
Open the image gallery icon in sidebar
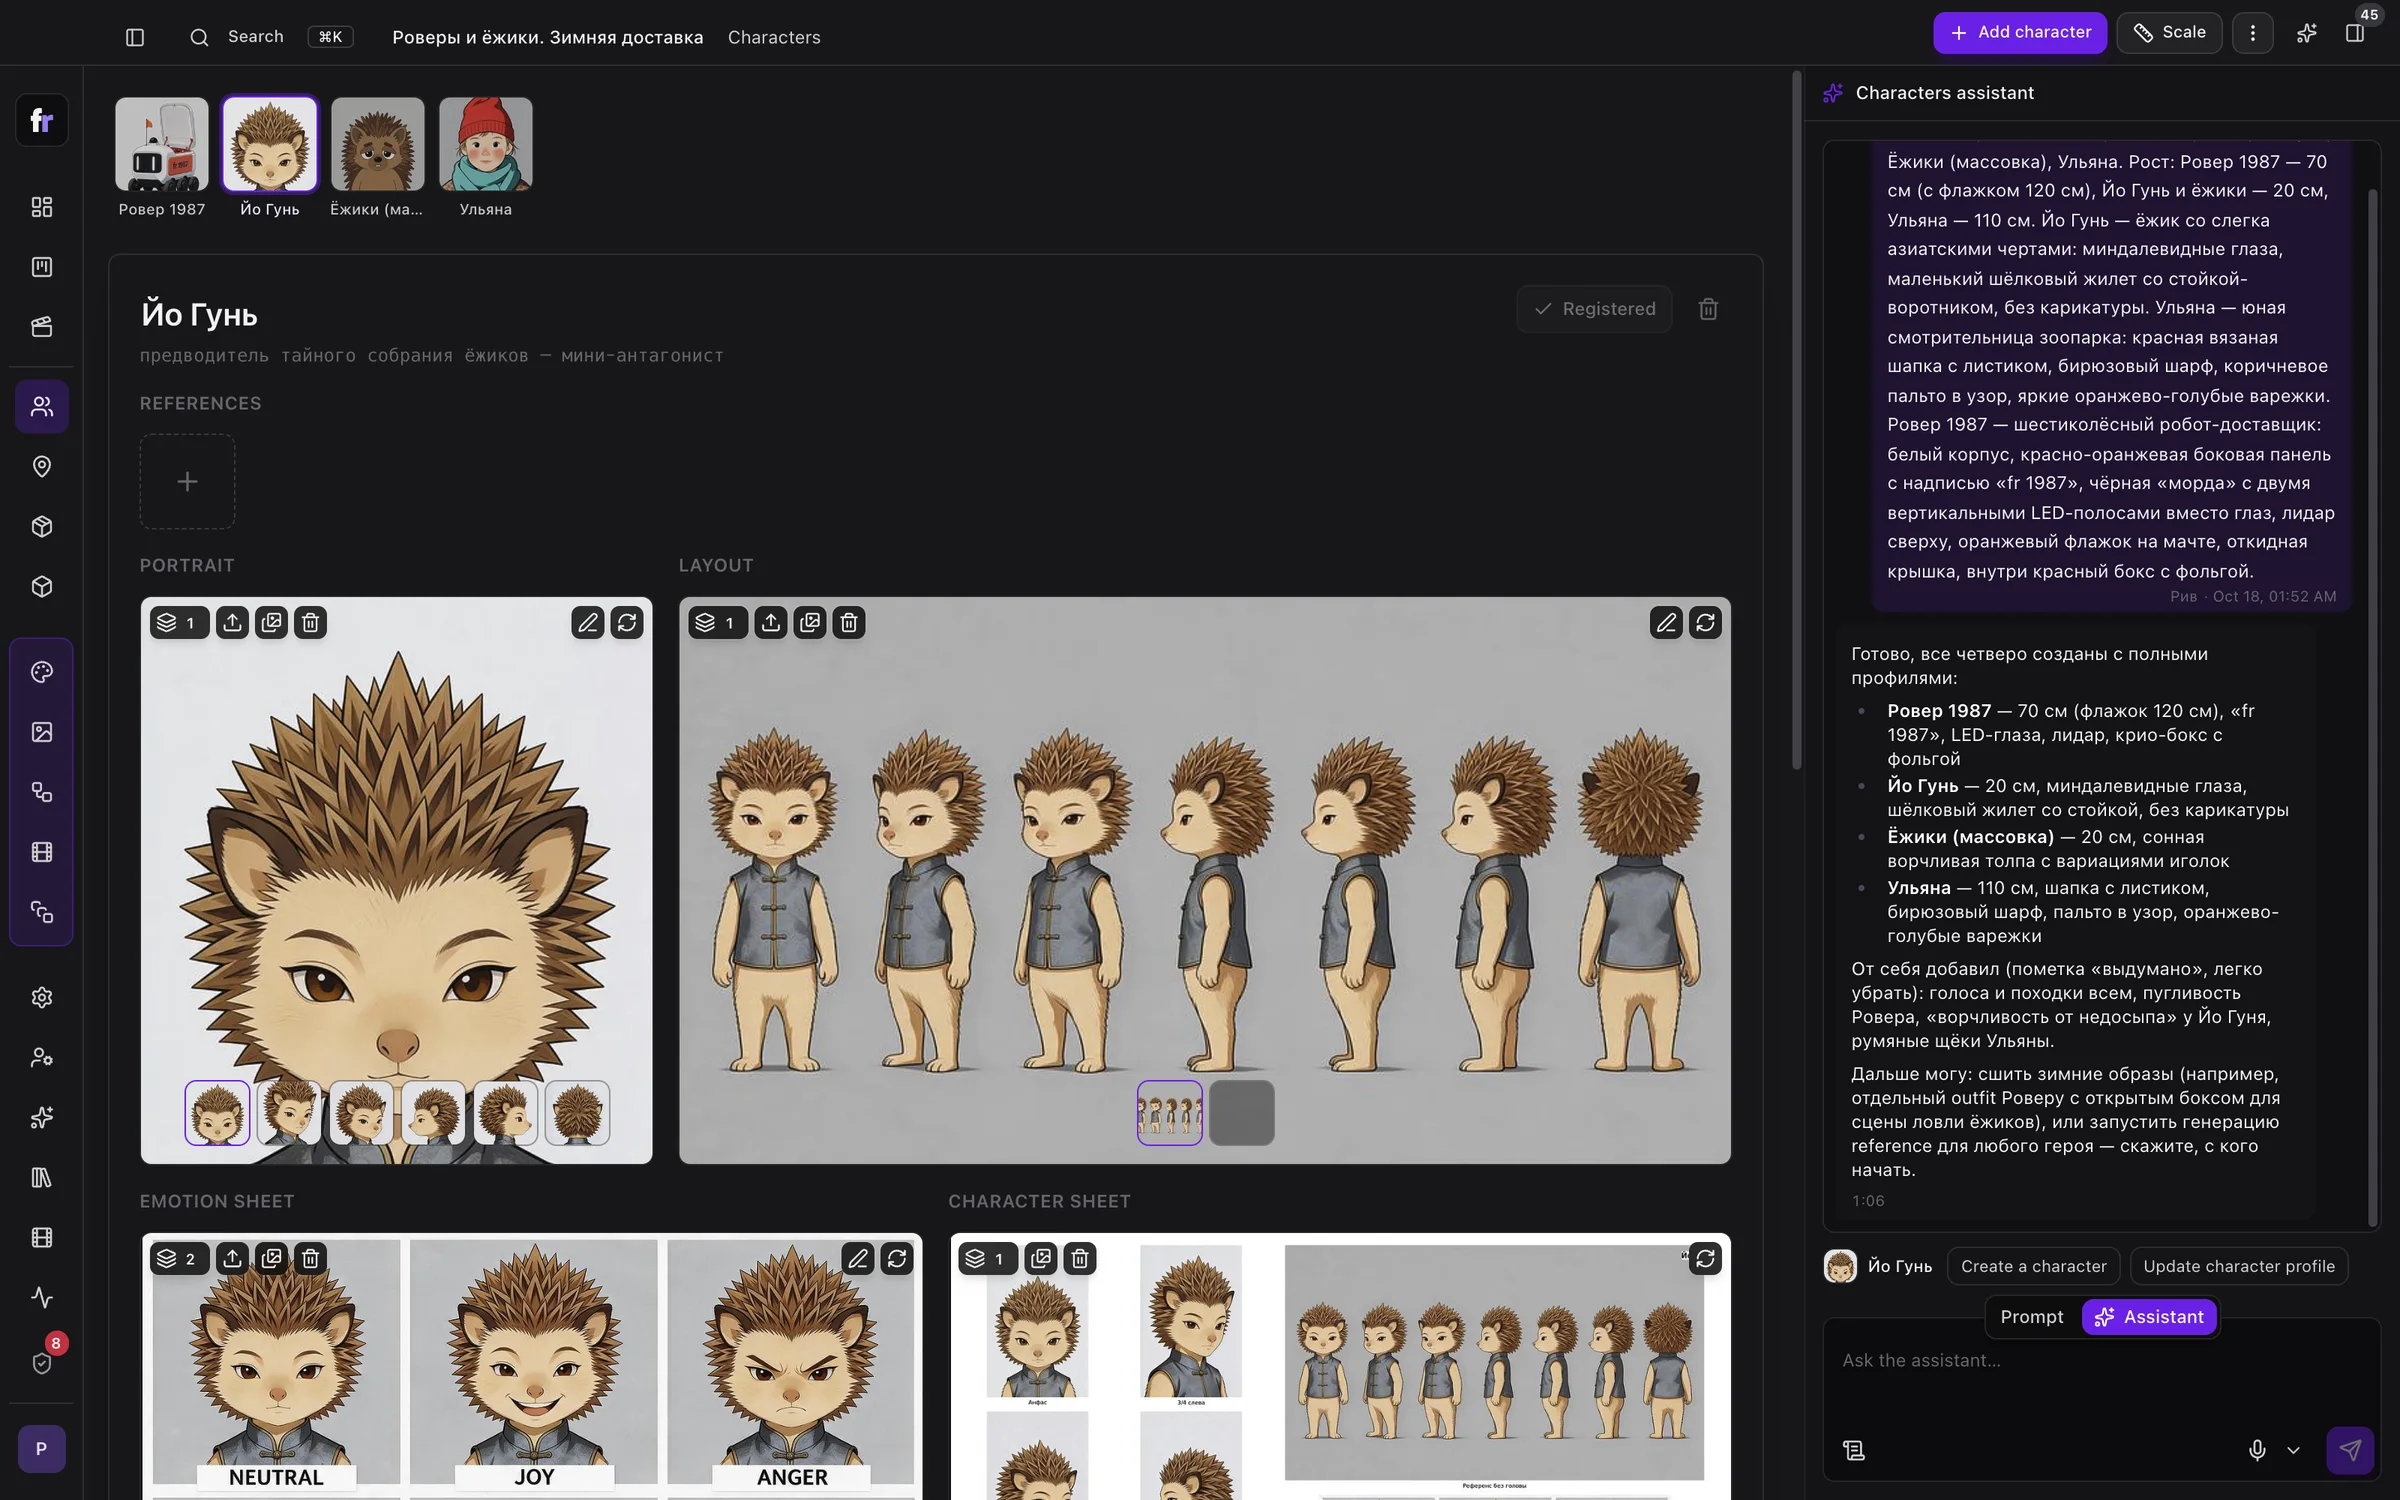click(x=42, y=732)
